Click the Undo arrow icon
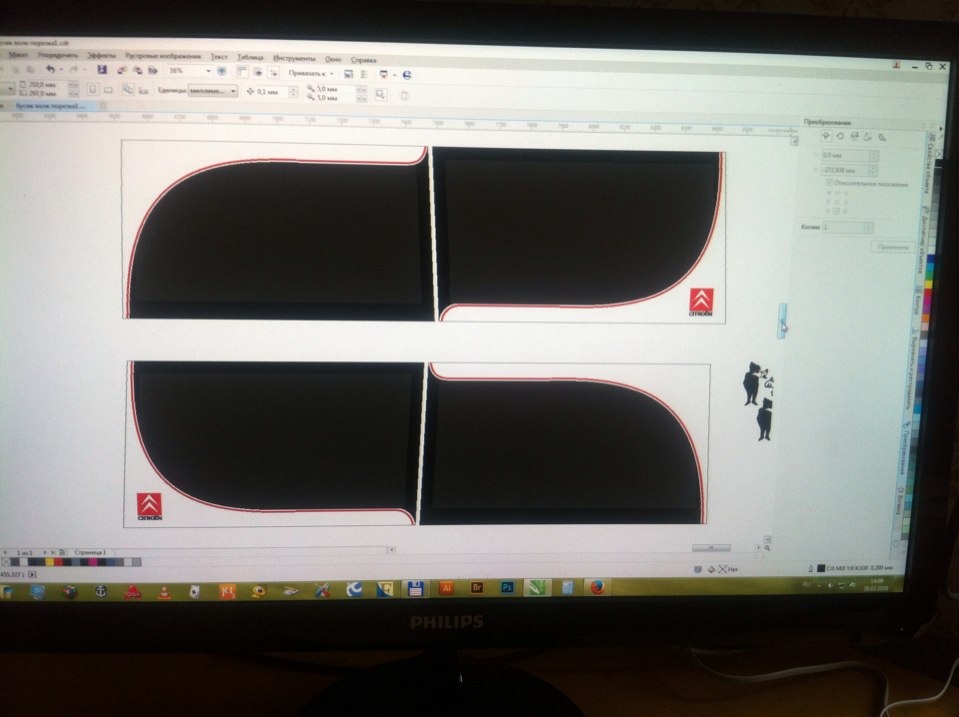The width and height of the screenshot is (959, 717). 50,69
